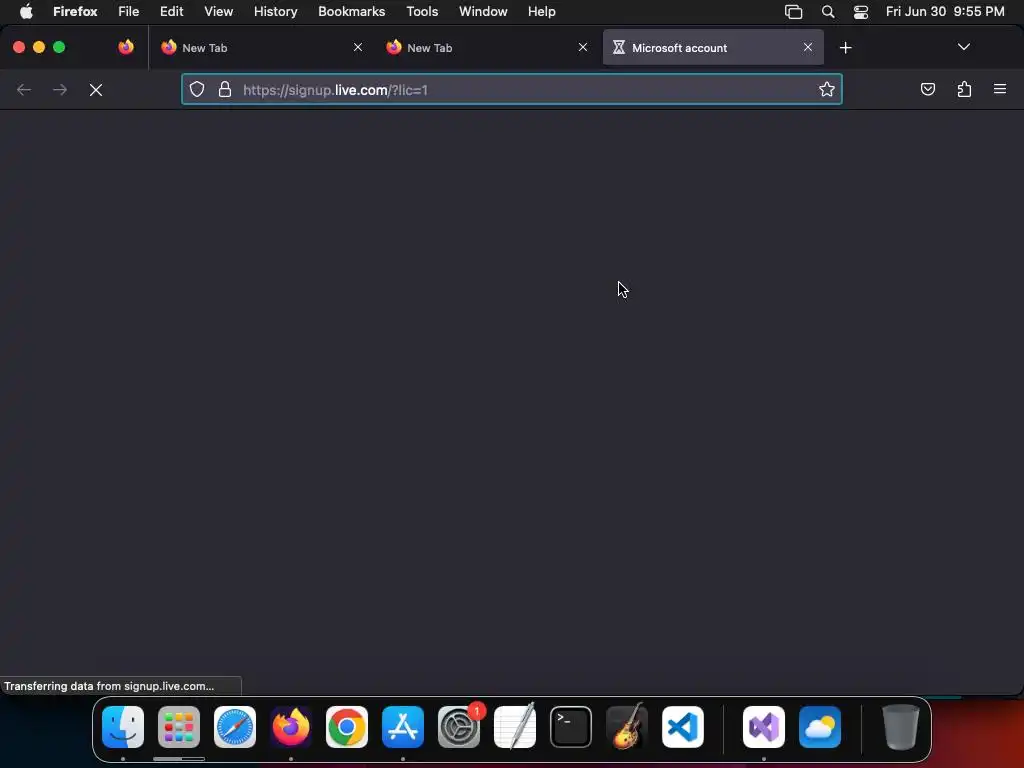
Task: Open the Window menu
Action: [x=483, y=12]
